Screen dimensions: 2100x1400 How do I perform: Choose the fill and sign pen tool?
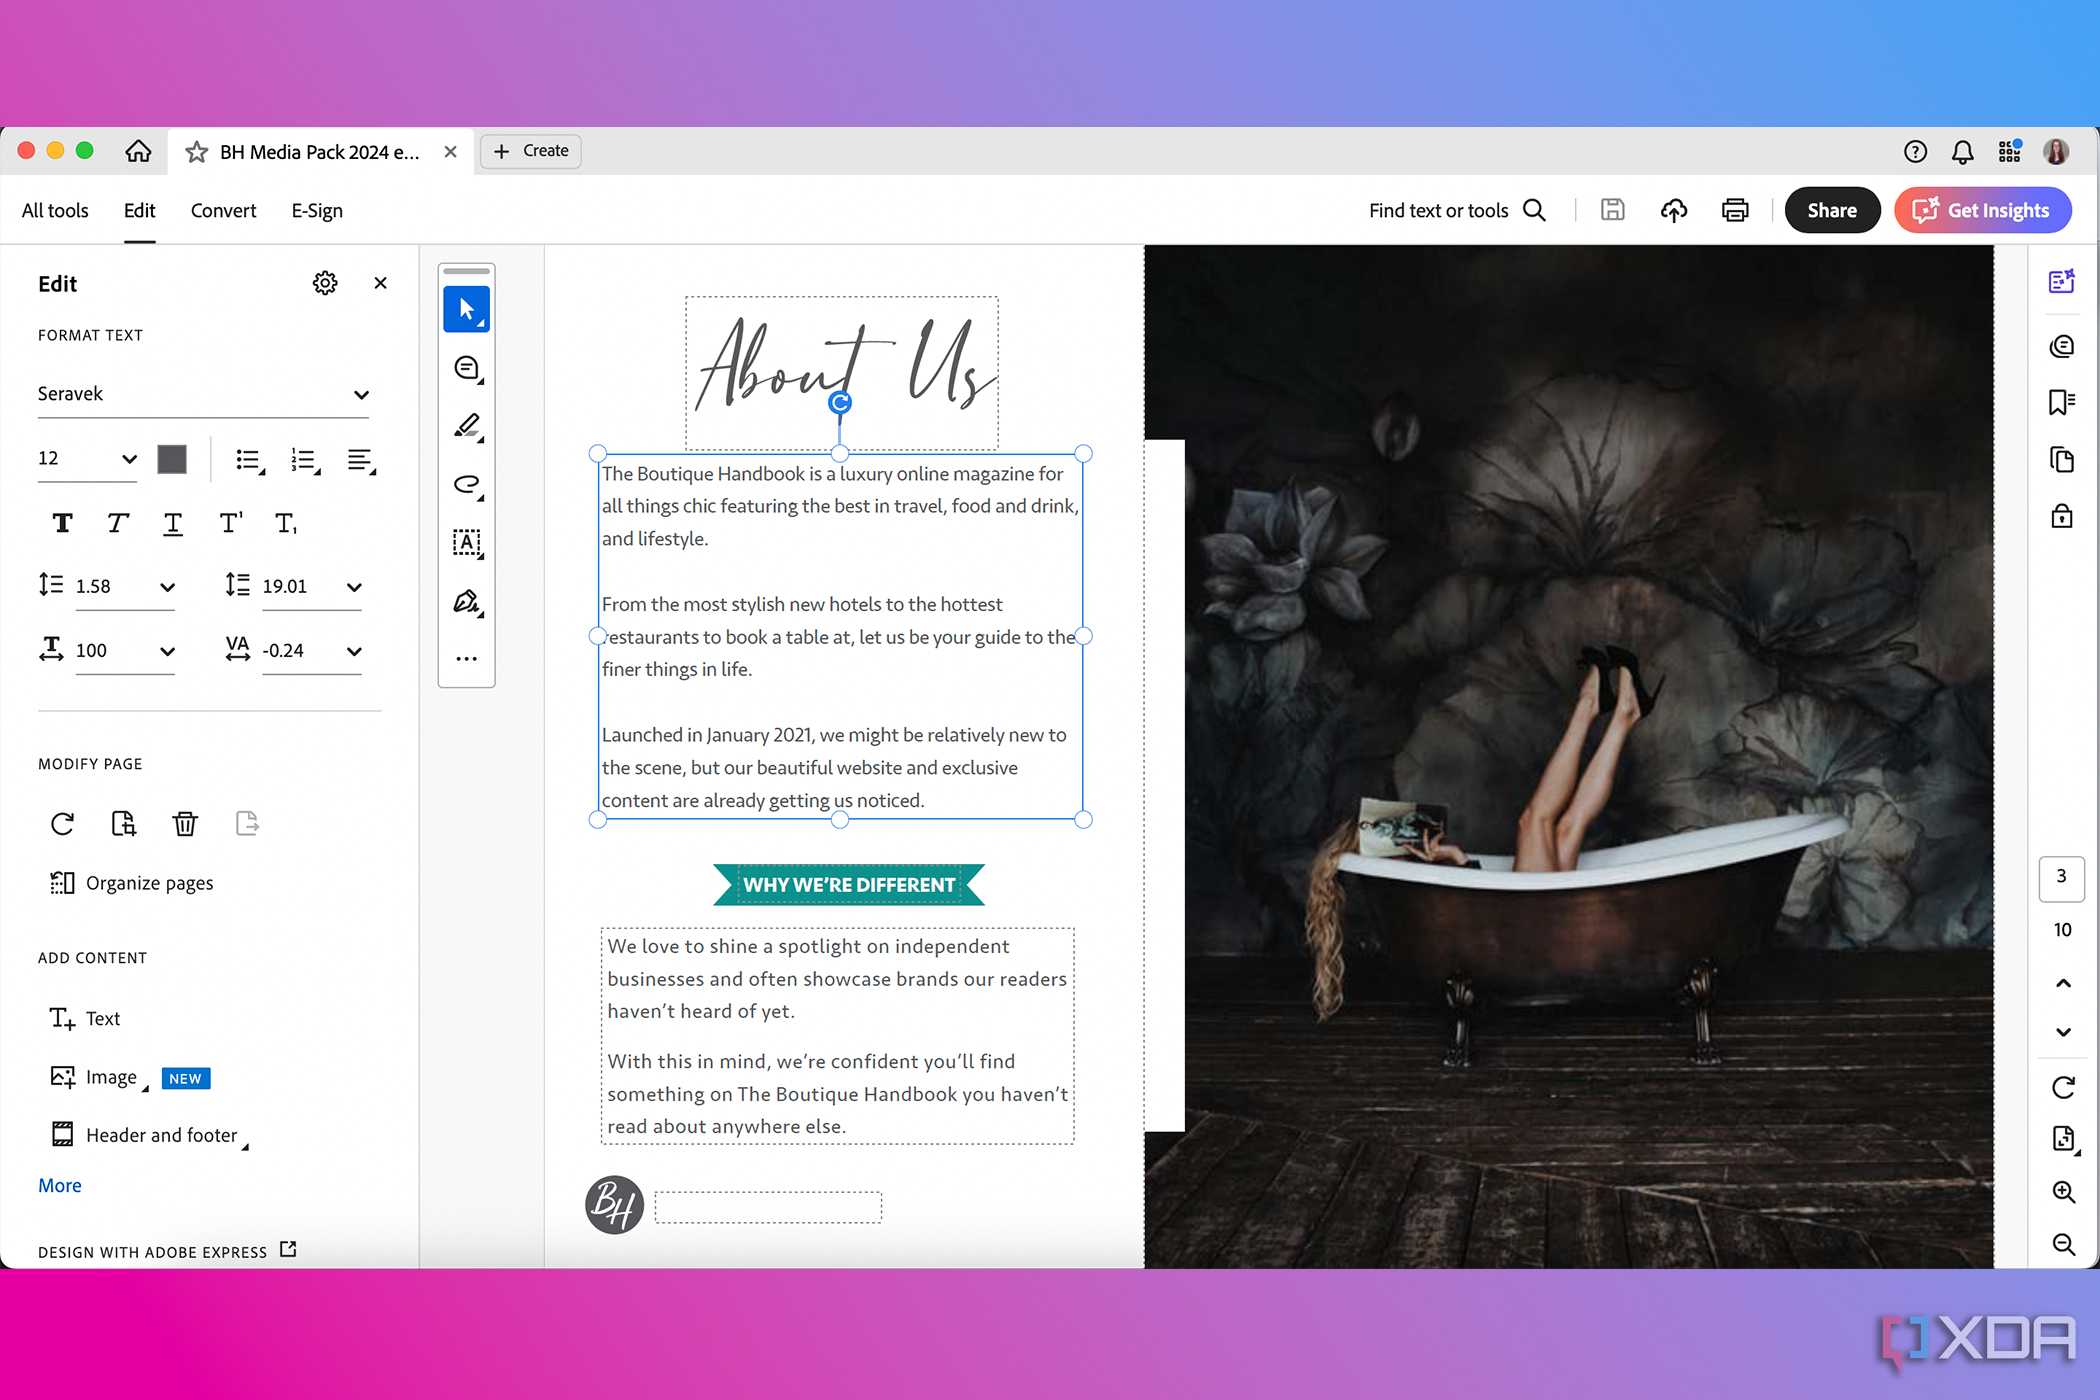tap(466, 601)
